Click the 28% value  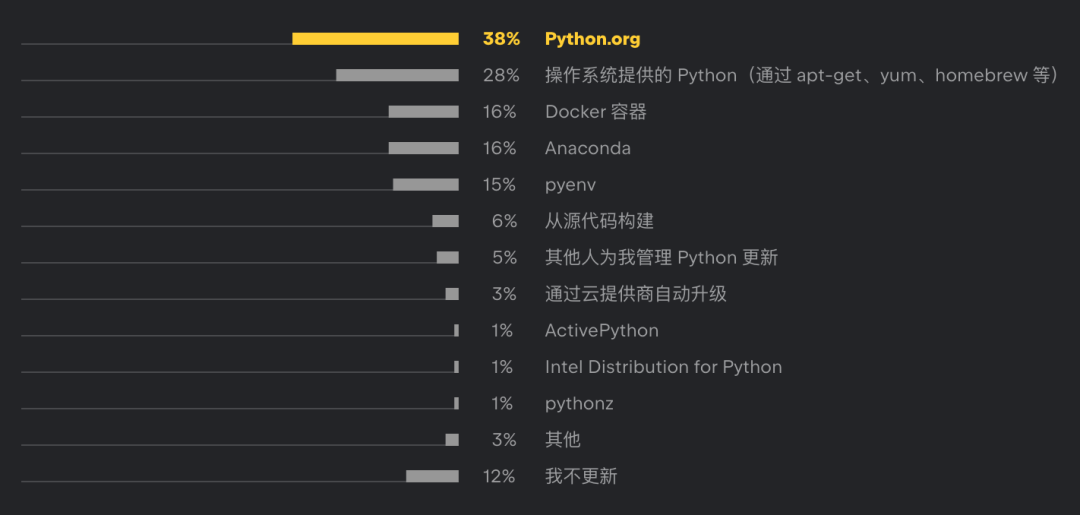coord(501,75)
